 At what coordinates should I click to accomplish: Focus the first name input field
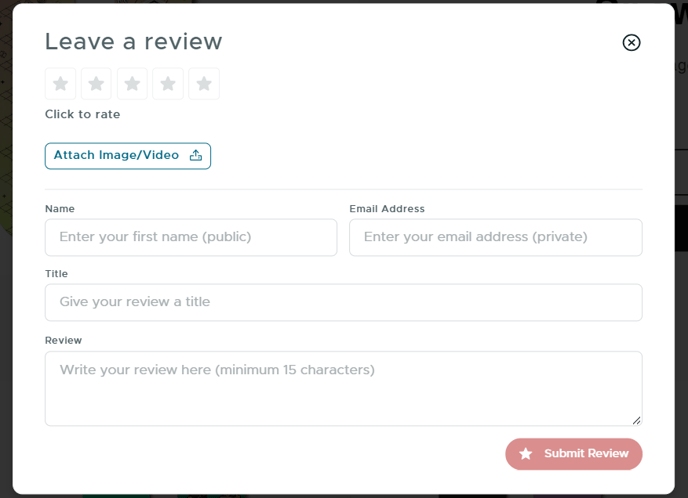(x=191, y=237)
